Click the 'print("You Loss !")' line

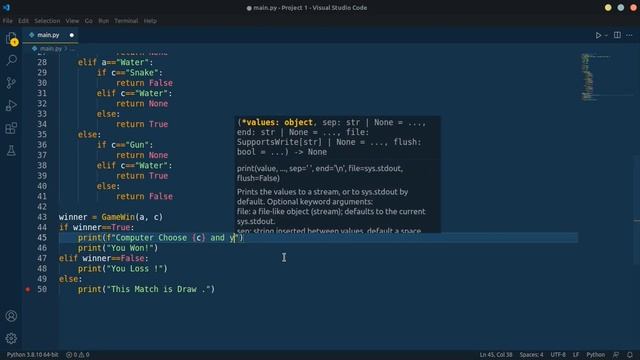pos(123,269)
